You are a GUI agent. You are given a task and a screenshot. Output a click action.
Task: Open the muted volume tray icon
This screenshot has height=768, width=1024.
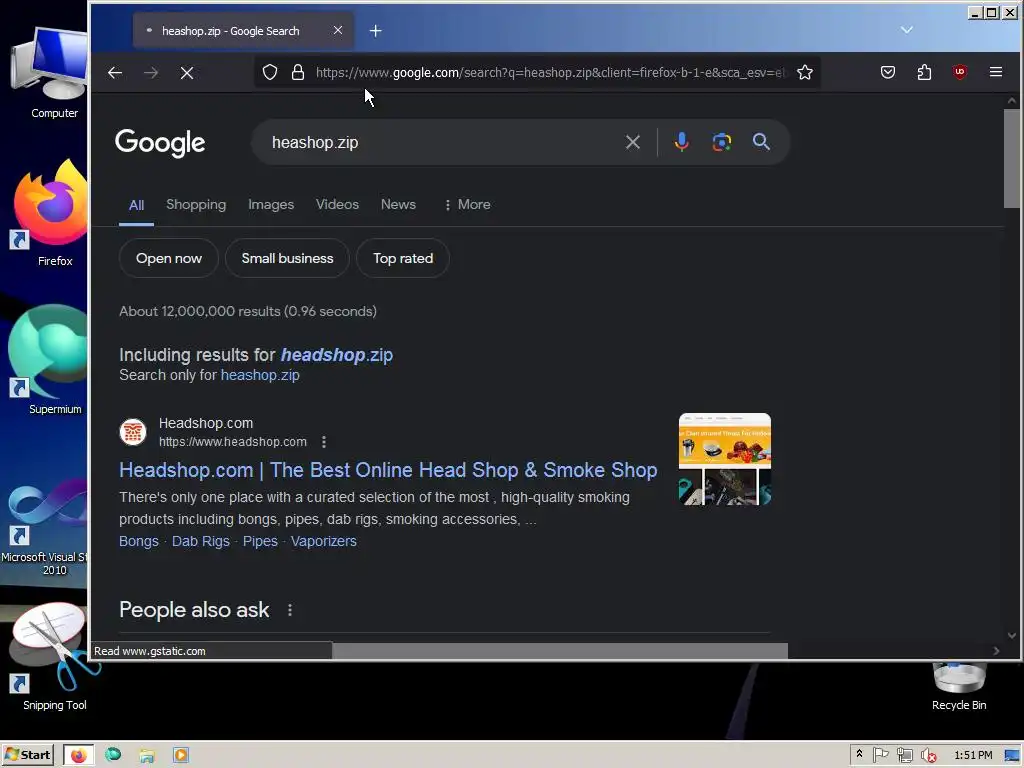pos(928,755)
